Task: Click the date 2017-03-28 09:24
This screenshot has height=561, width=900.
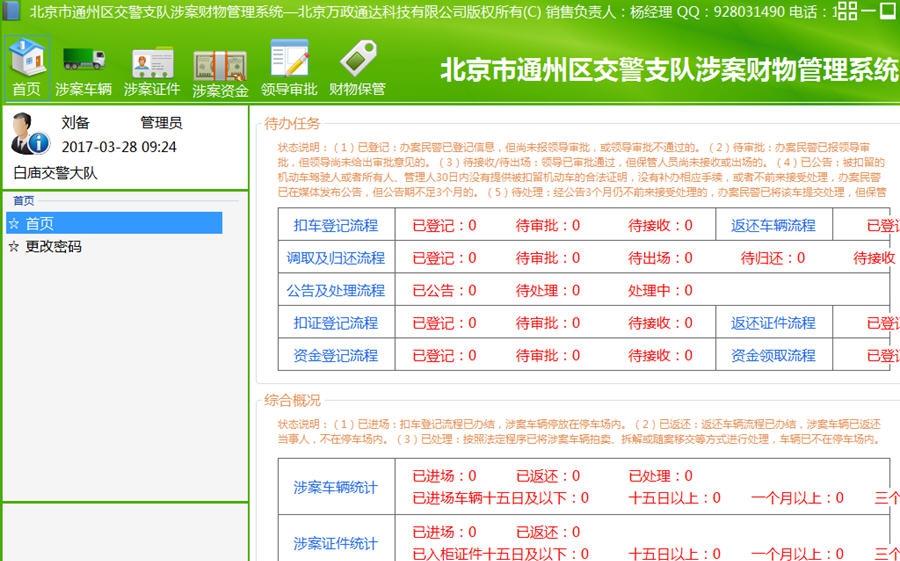Action: pyautogui.click(x=119, y=147)
